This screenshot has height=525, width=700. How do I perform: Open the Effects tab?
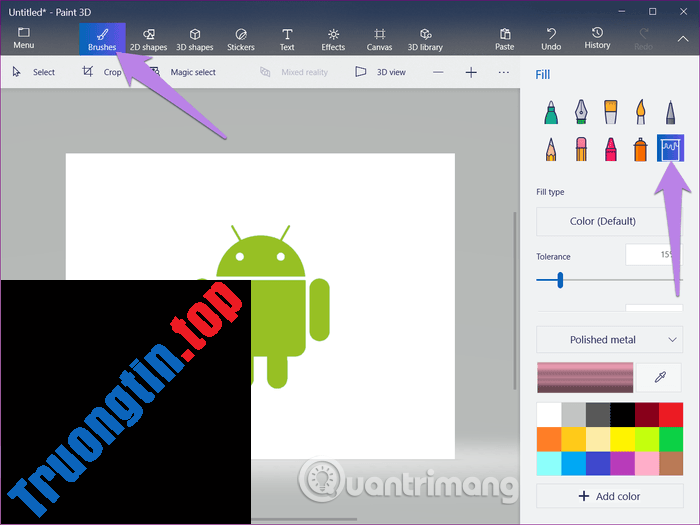click(333, 39)
